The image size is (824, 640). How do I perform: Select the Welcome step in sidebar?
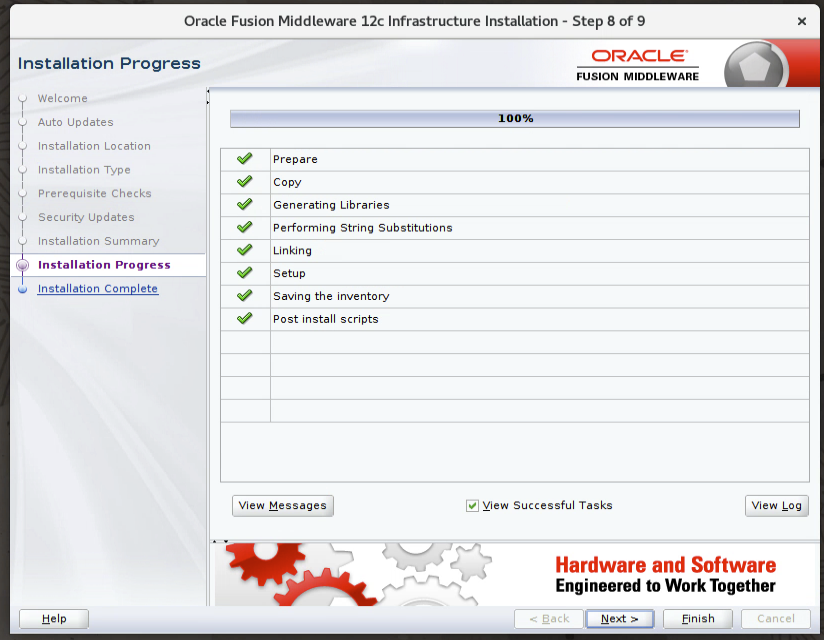point(63,98)
